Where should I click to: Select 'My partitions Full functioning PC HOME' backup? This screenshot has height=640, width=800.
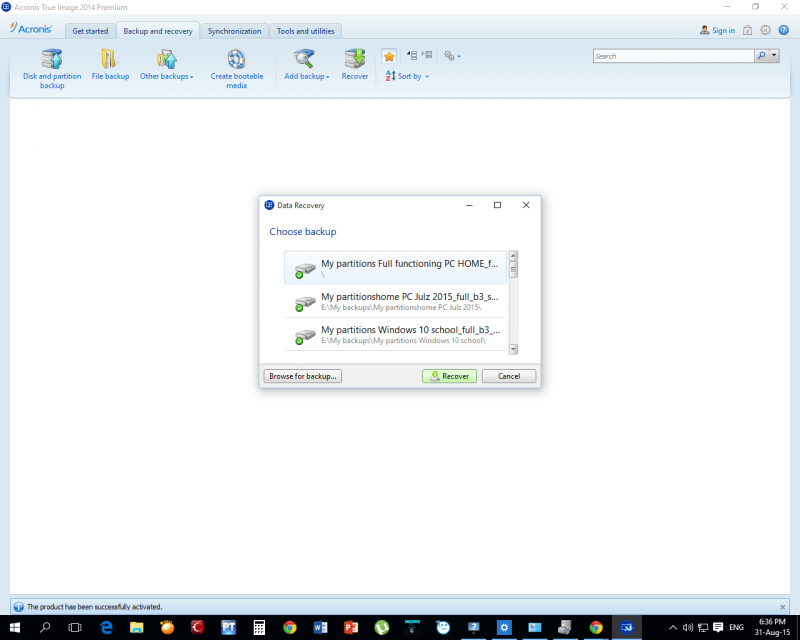click(395, 267)
